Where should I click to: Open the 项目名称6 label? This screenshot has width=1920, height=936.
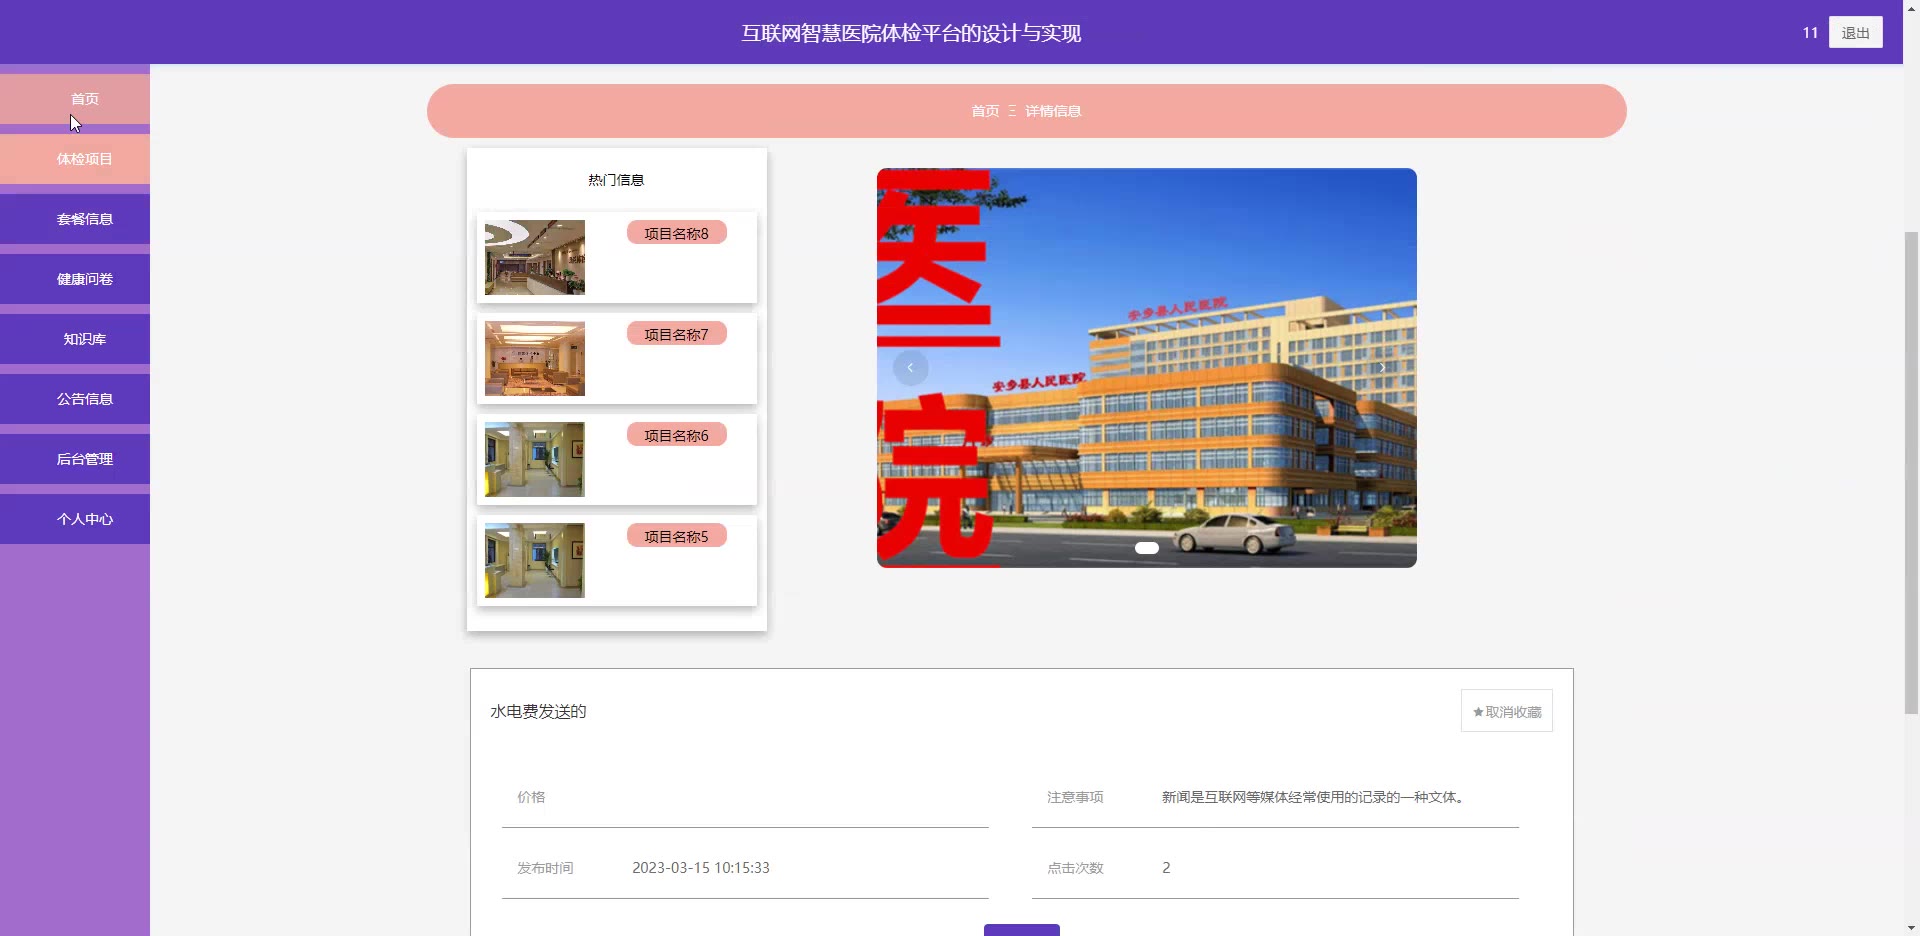(x=676, y=435)
